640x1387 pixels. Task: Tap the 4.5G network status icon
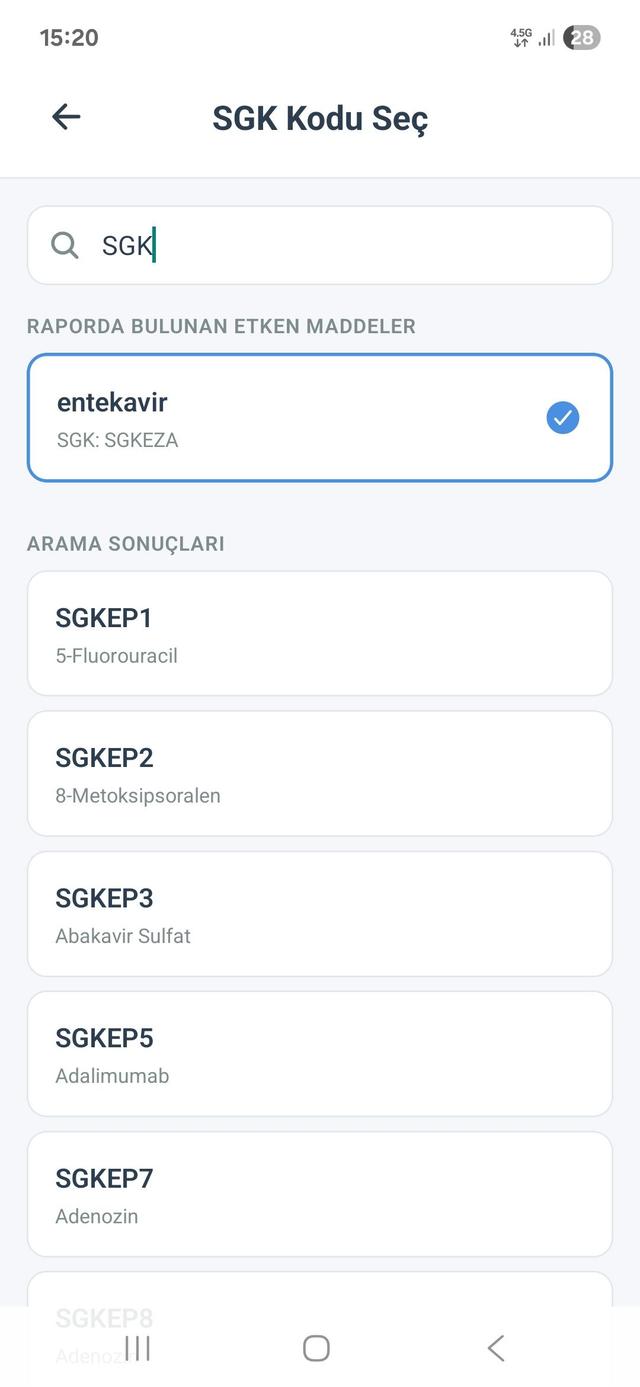(x=521, y=37)
